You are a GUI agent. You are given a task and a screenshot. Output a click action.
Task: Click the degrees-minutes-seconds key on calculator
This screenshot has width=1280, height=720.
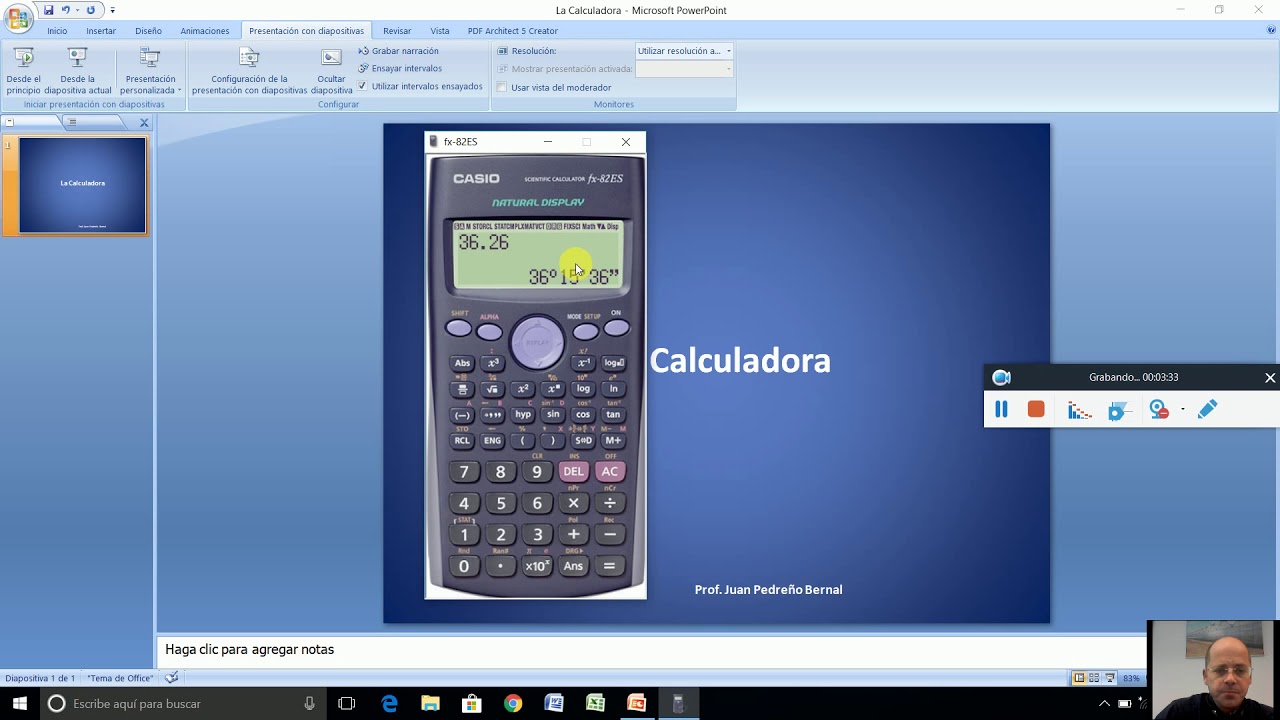(x=492, y=415)
